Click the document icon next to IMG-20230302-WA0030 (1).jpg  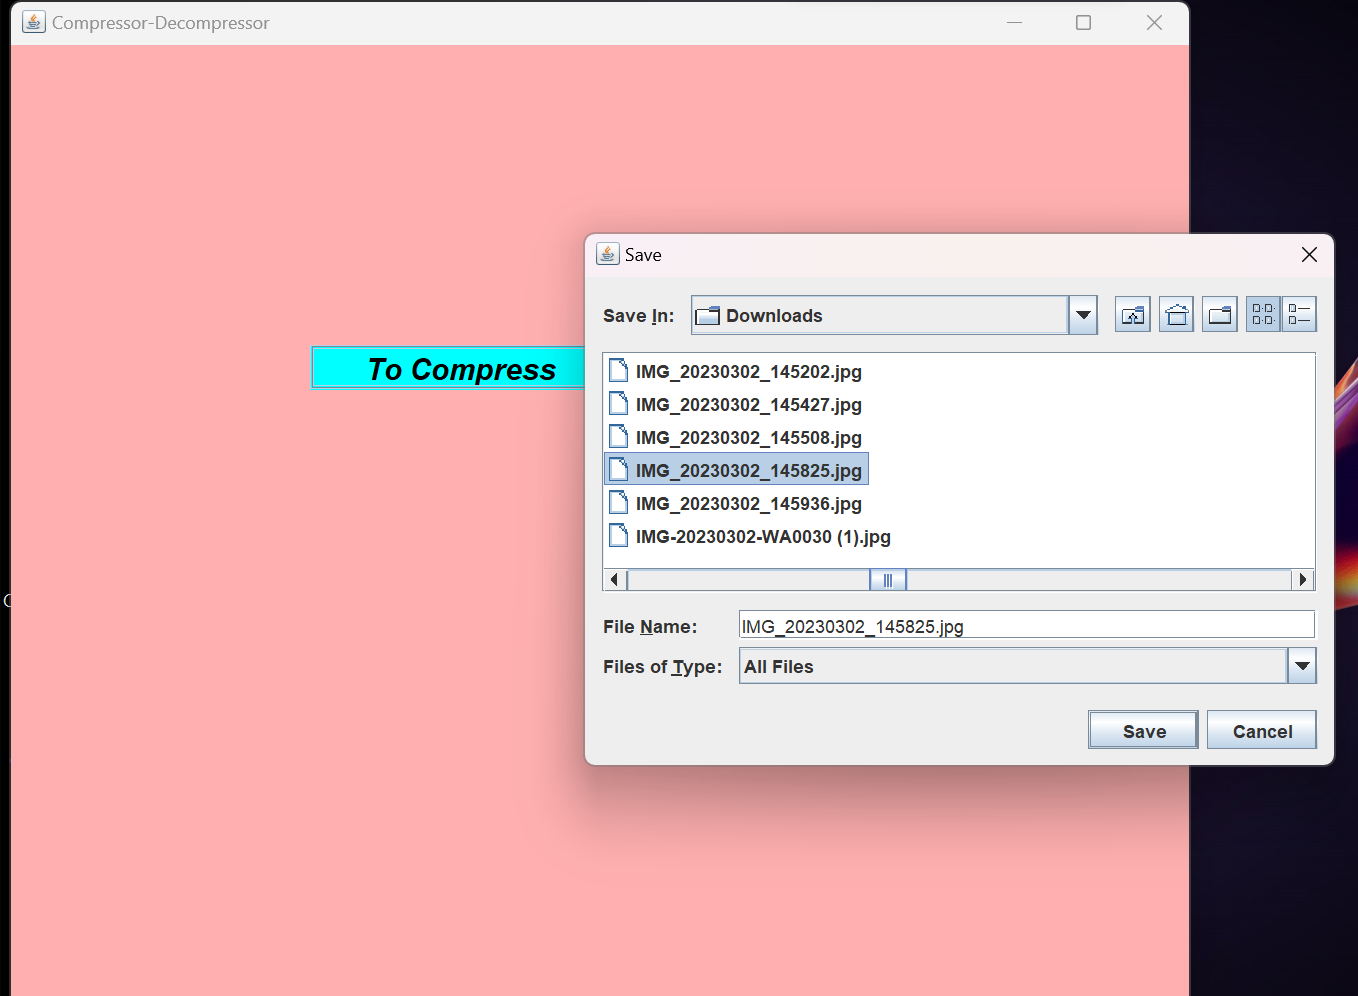click(x=618, y=535)
